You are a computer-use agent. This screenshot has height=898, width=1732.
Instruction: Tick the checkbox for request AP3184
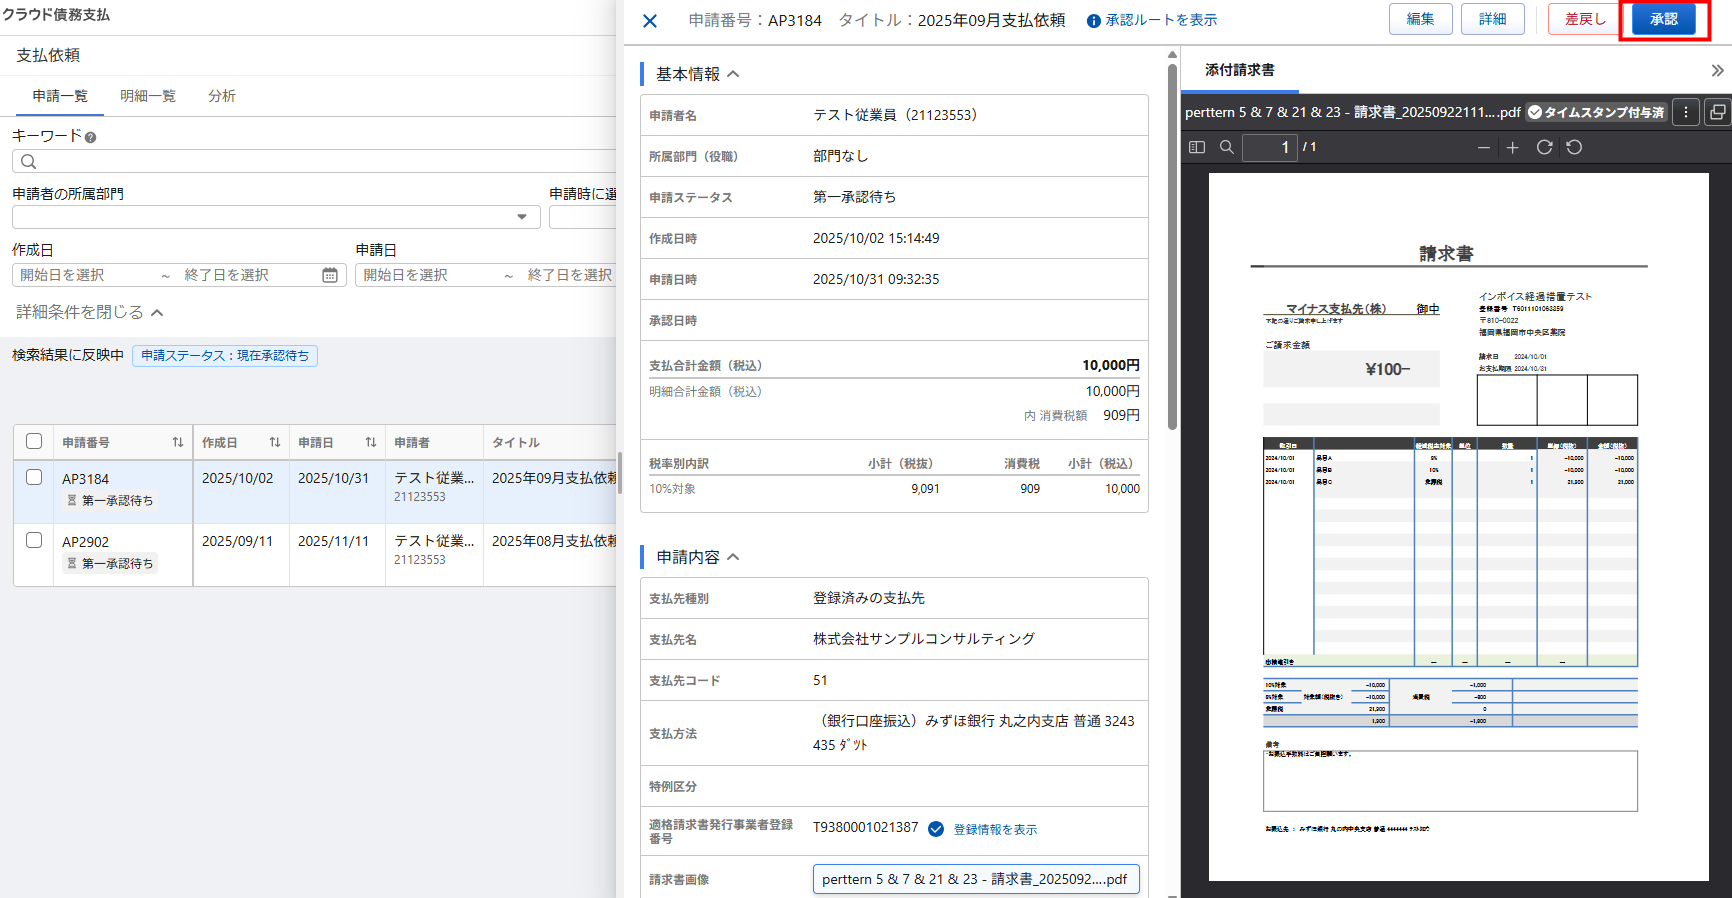(x=34, y=477)
